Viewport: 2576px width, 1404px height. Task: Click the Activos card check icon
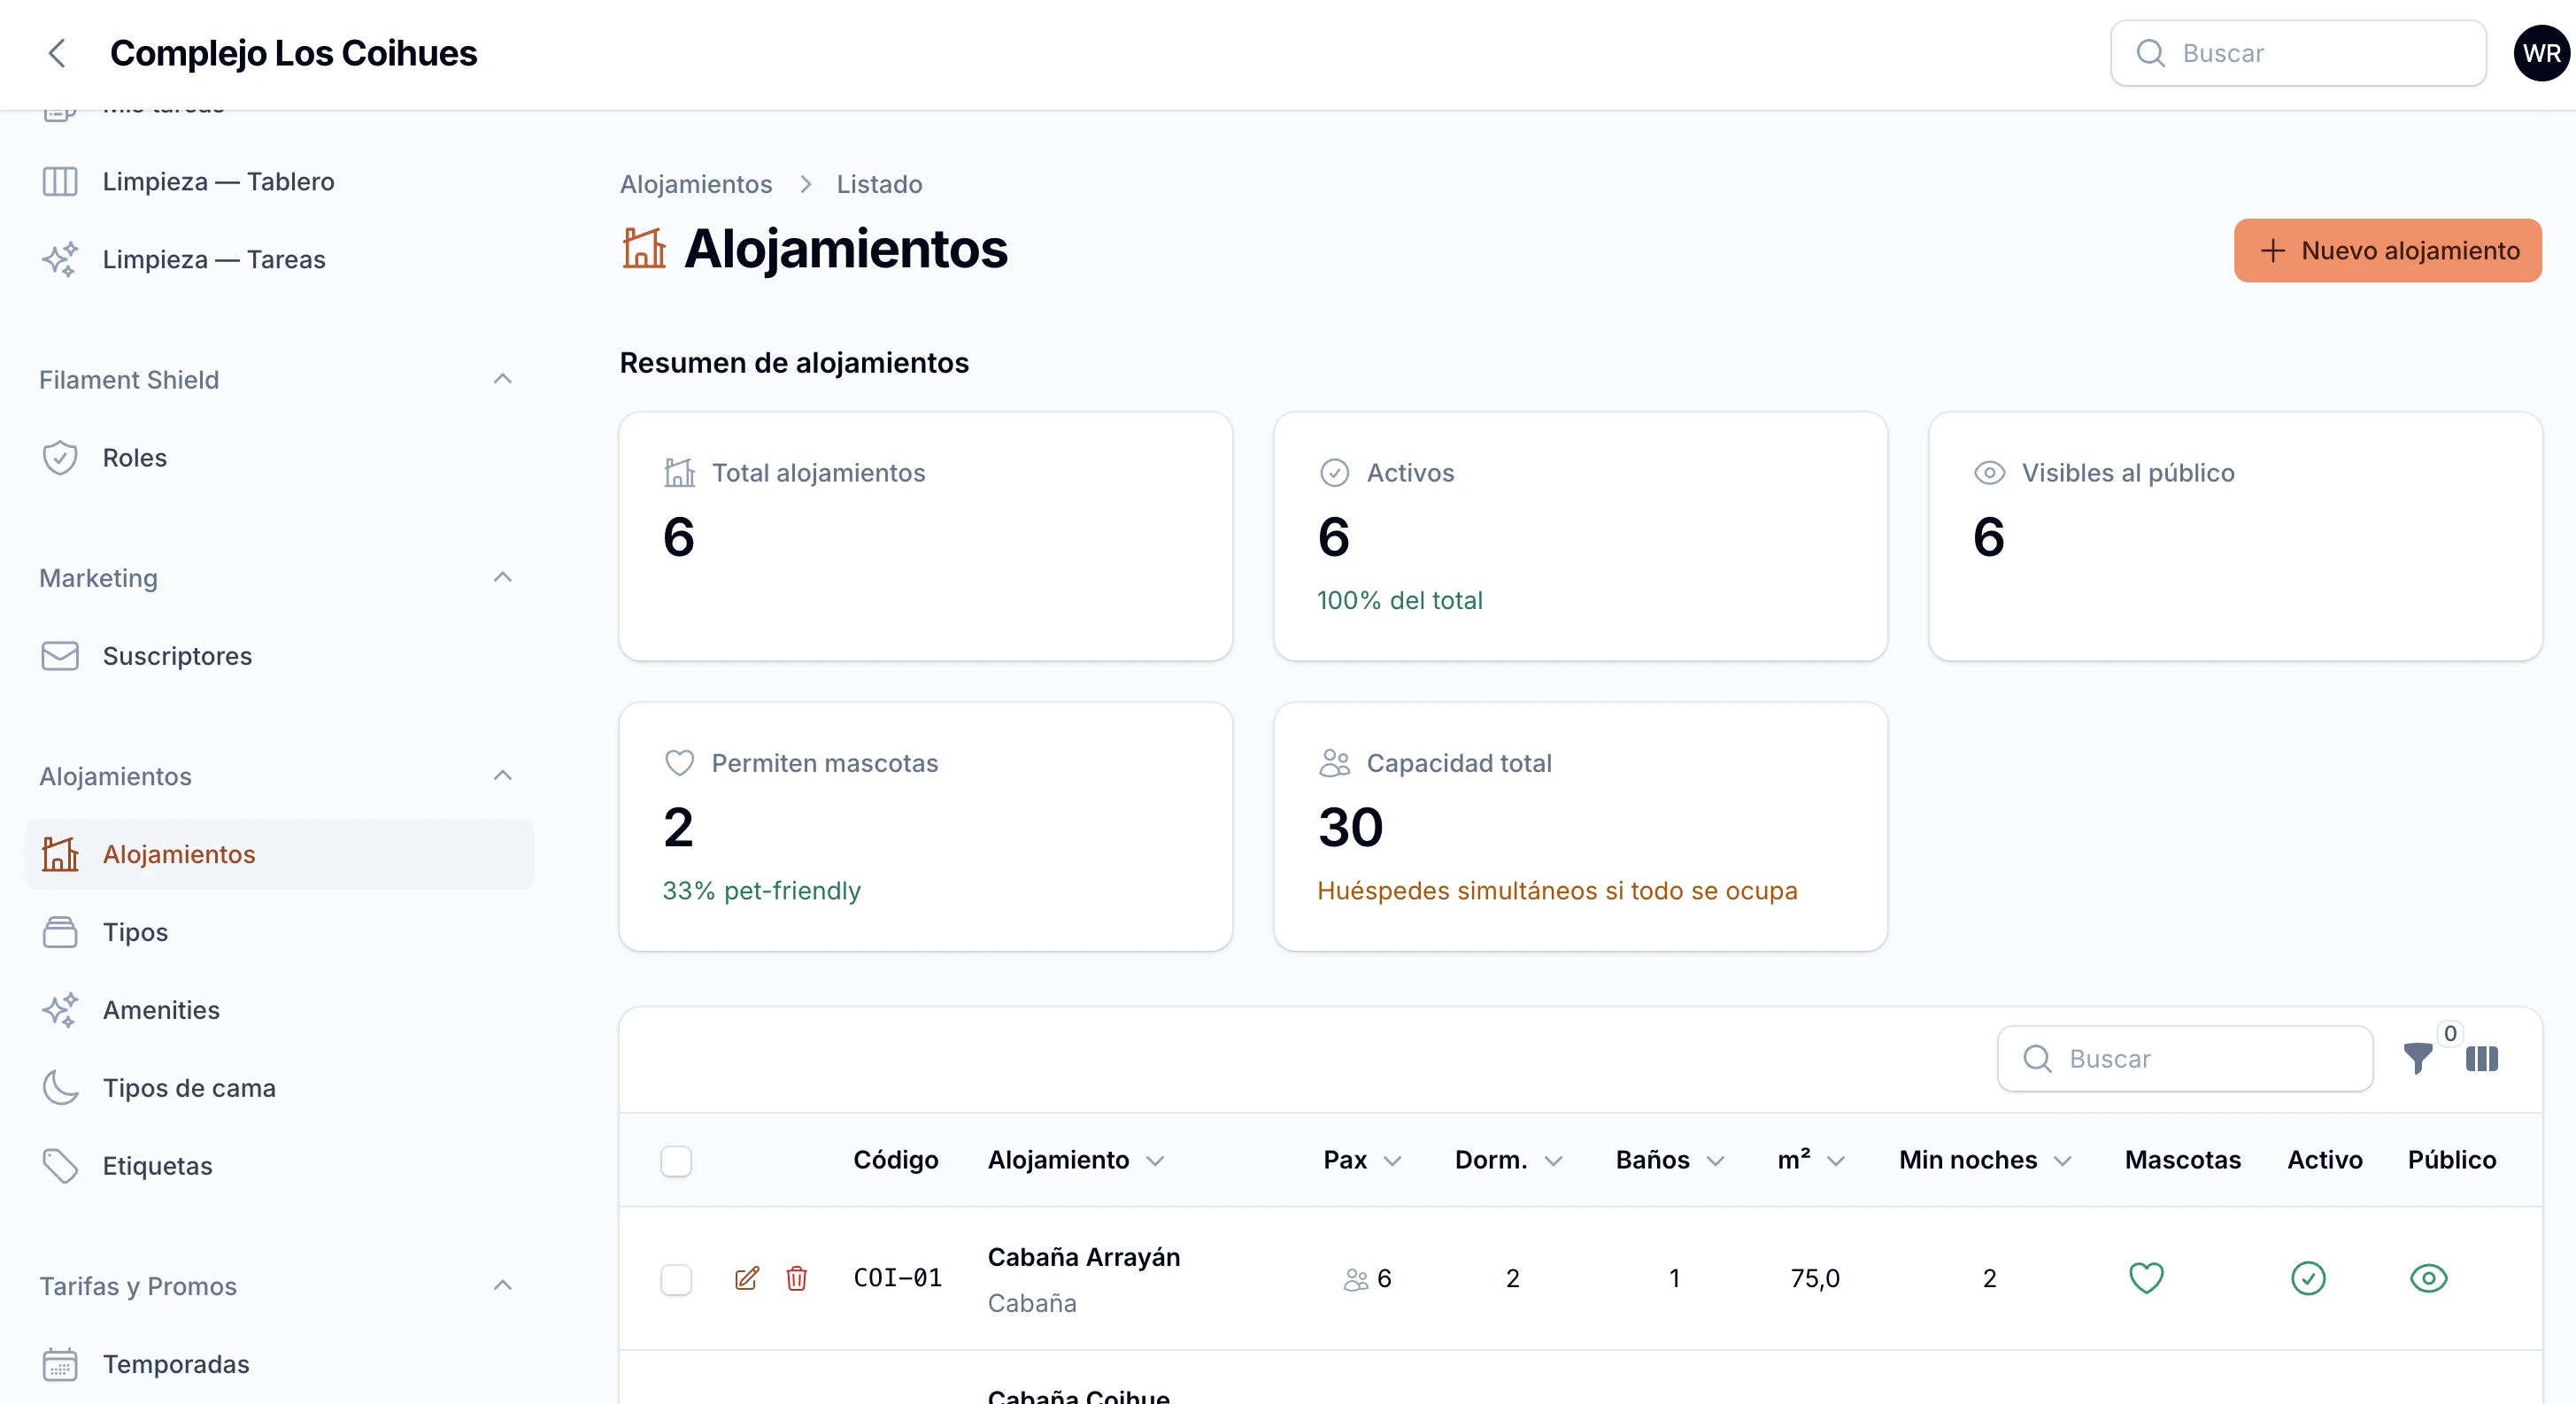click(x=1334, y=472)
